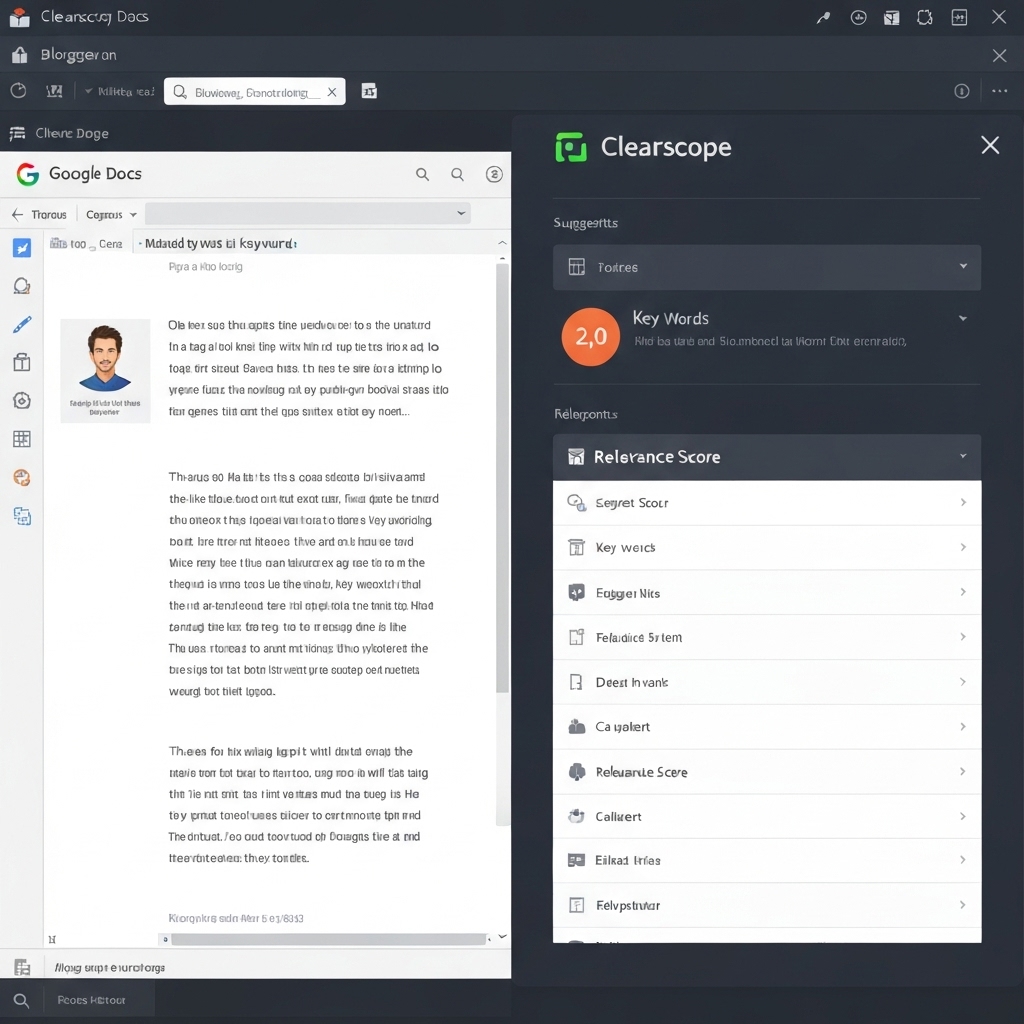Click the document vertical scrollbar
1024x1024 pixels.
(x=502, y=478)
